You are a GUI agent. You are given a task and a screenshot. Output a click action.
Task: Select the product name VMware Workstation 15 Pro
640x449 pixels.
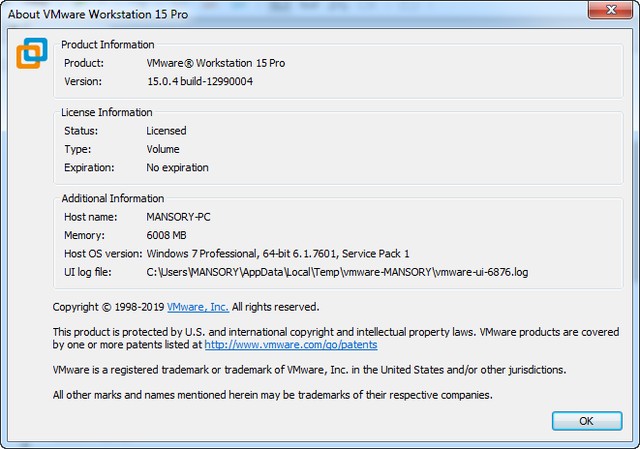pos(215,63)
